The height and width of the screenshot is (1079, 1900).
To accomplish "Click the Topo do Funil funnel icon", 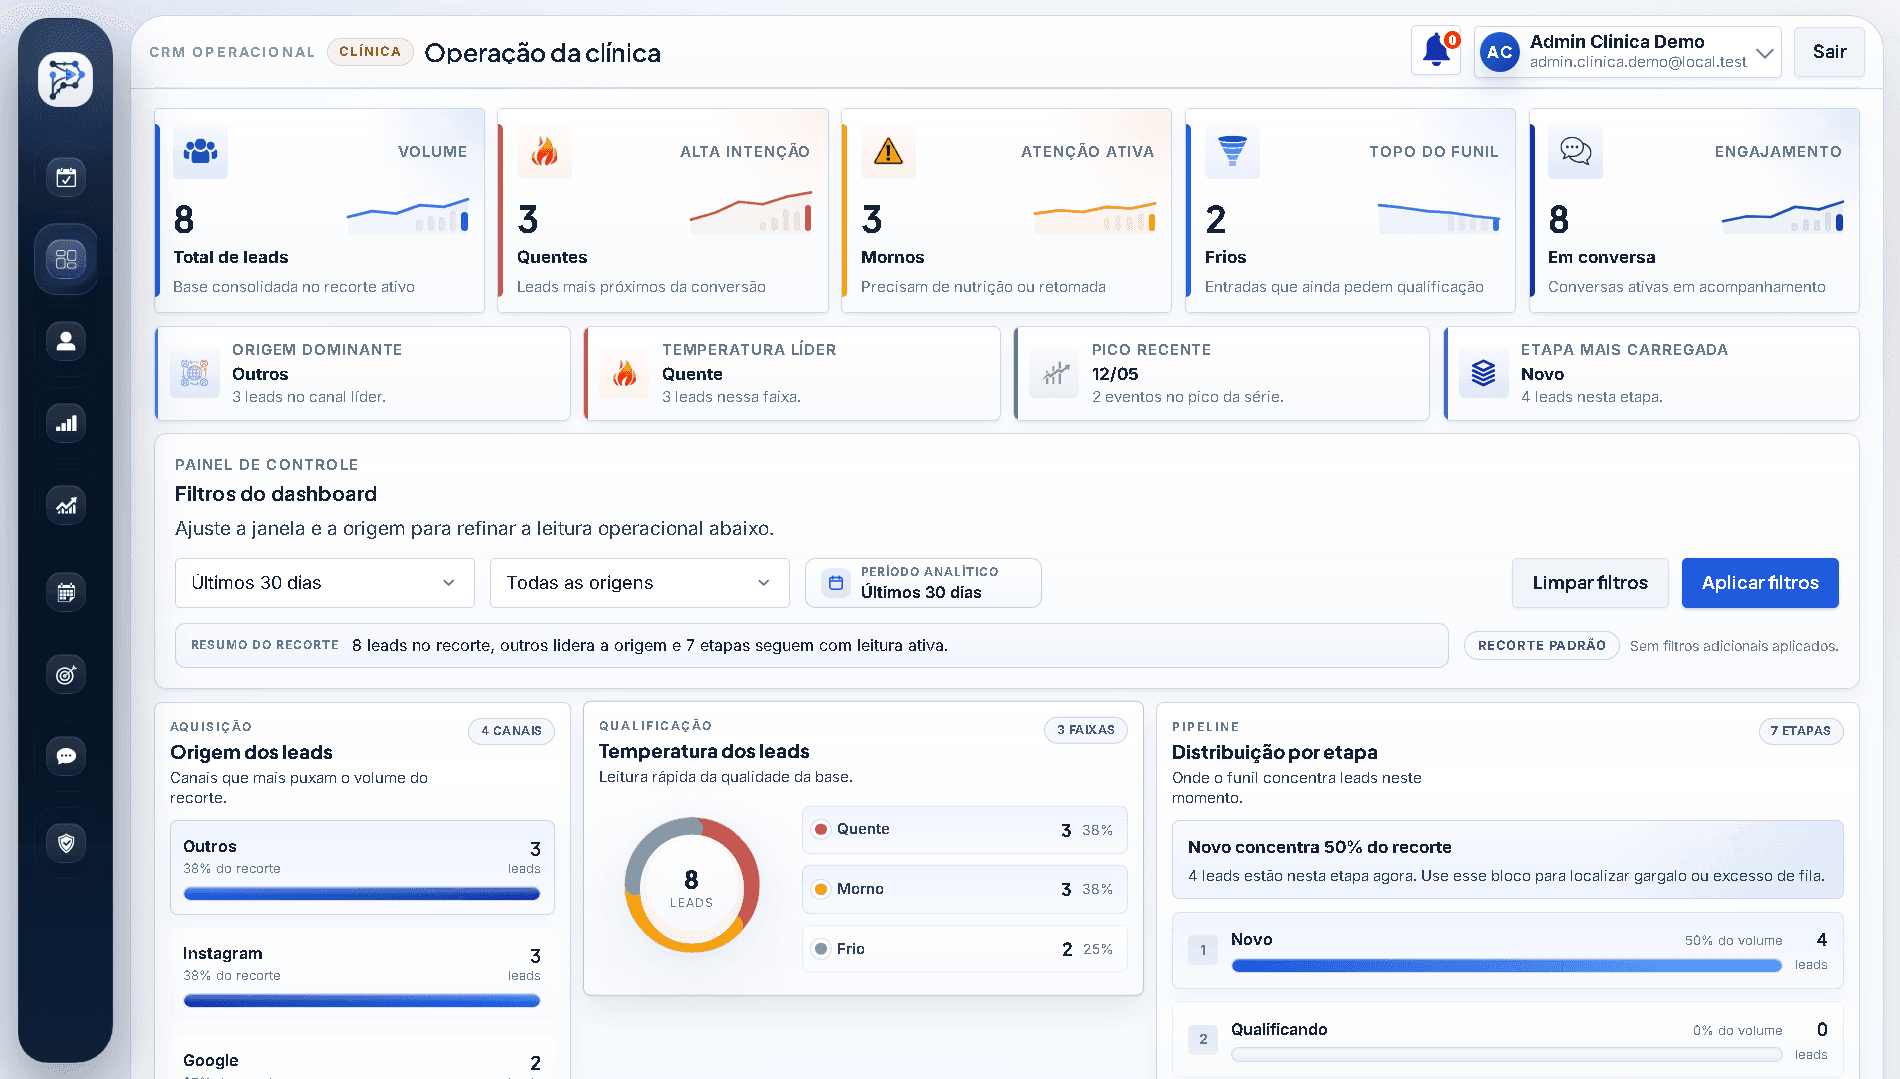I will pos(1232,151).
